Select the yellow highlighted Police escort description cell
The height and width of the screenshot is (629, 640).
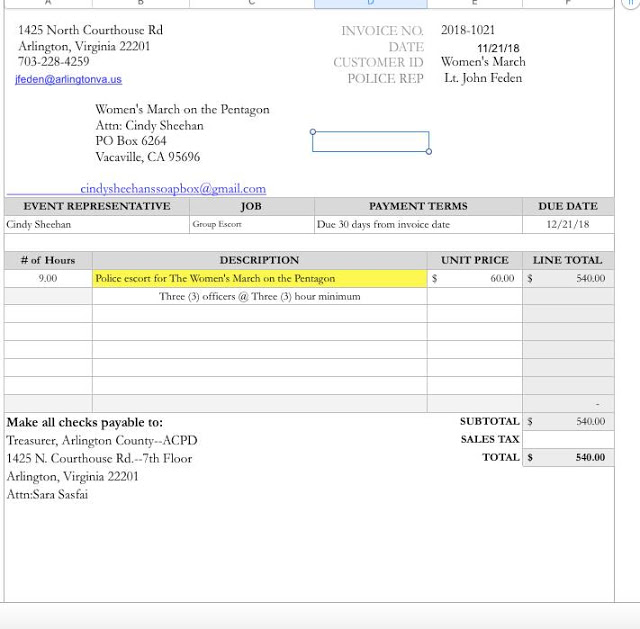tap(260, 278)
